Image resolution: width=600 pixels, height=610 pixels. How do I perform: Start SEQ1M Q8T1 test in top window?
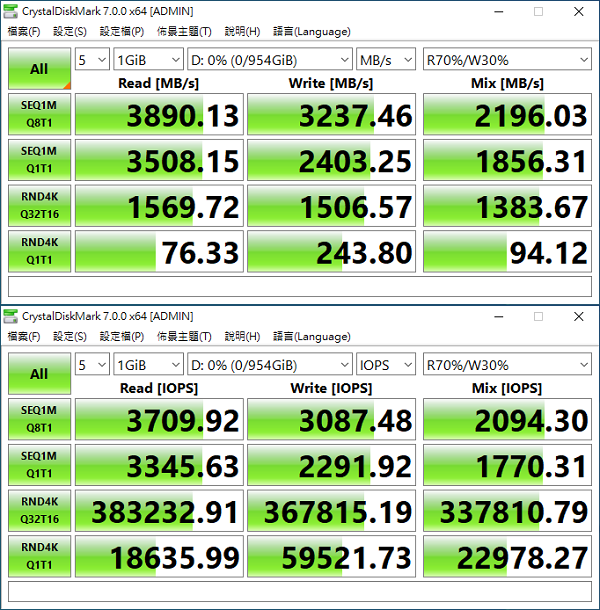coord(39,114)
